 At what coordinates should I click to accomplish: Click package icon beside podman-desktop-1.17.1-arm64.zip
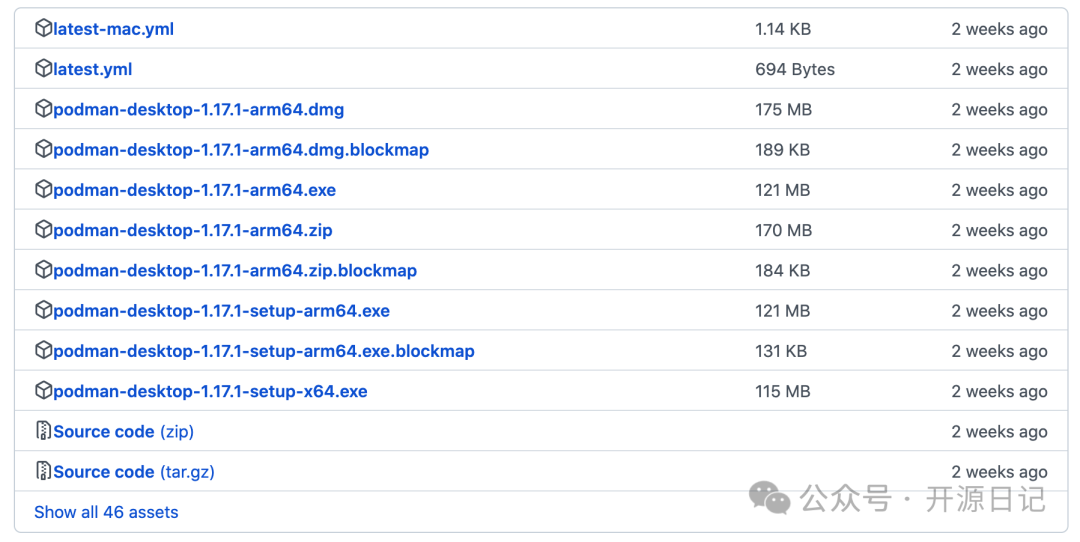43,230
